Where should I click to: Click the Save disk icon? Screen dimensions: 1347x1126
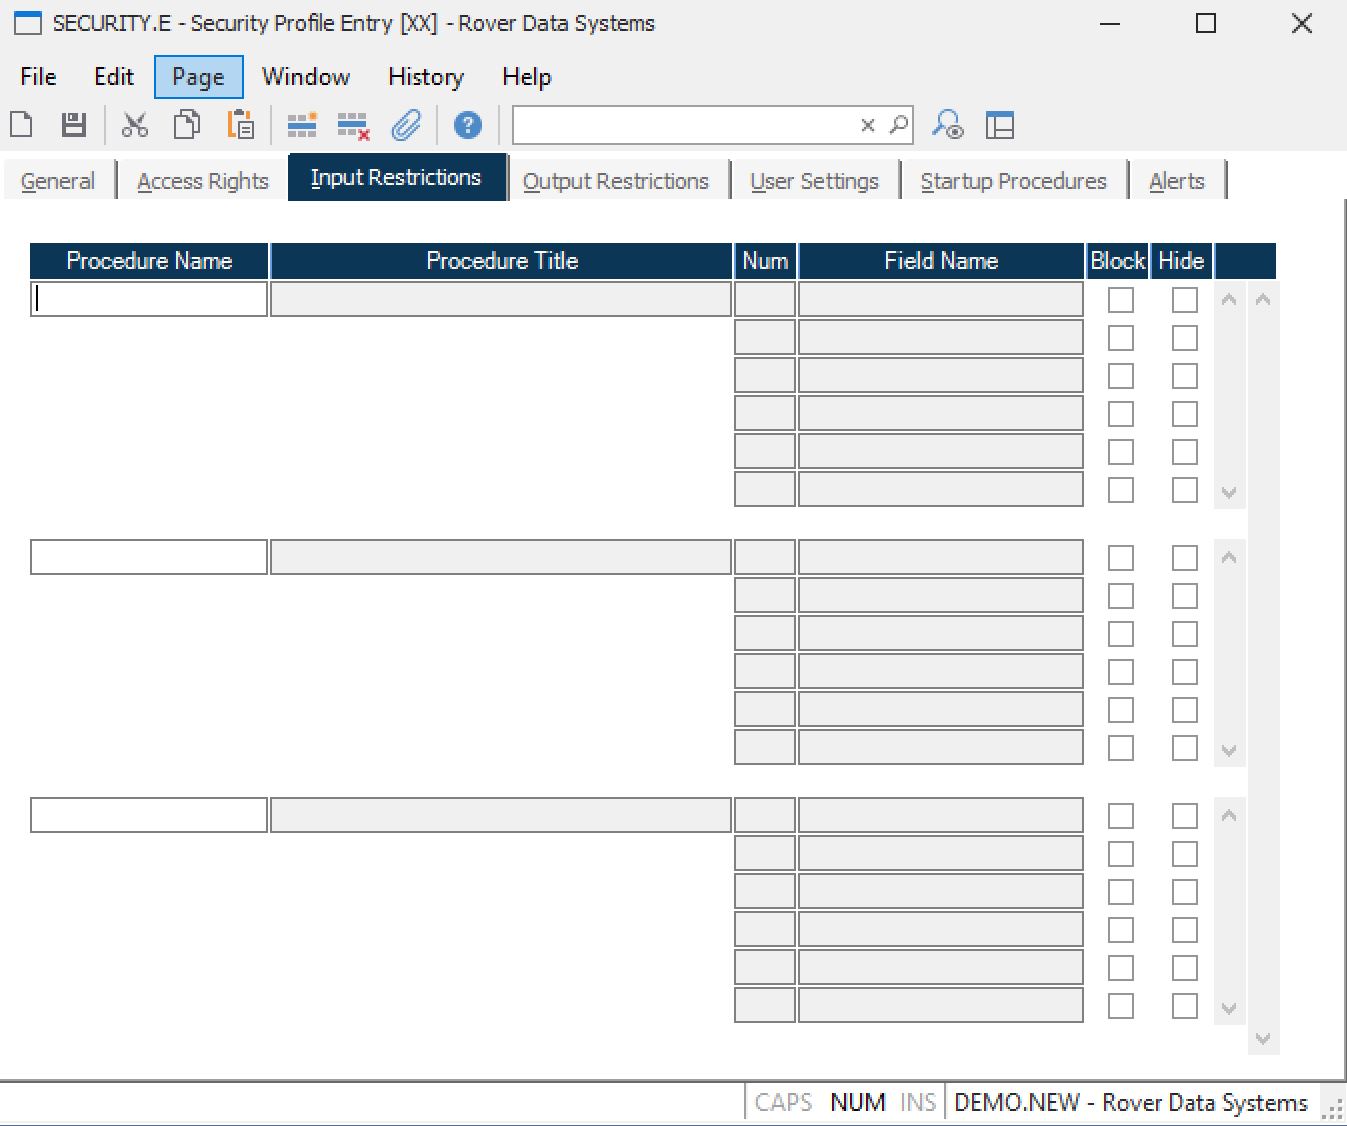pos(73,125)
